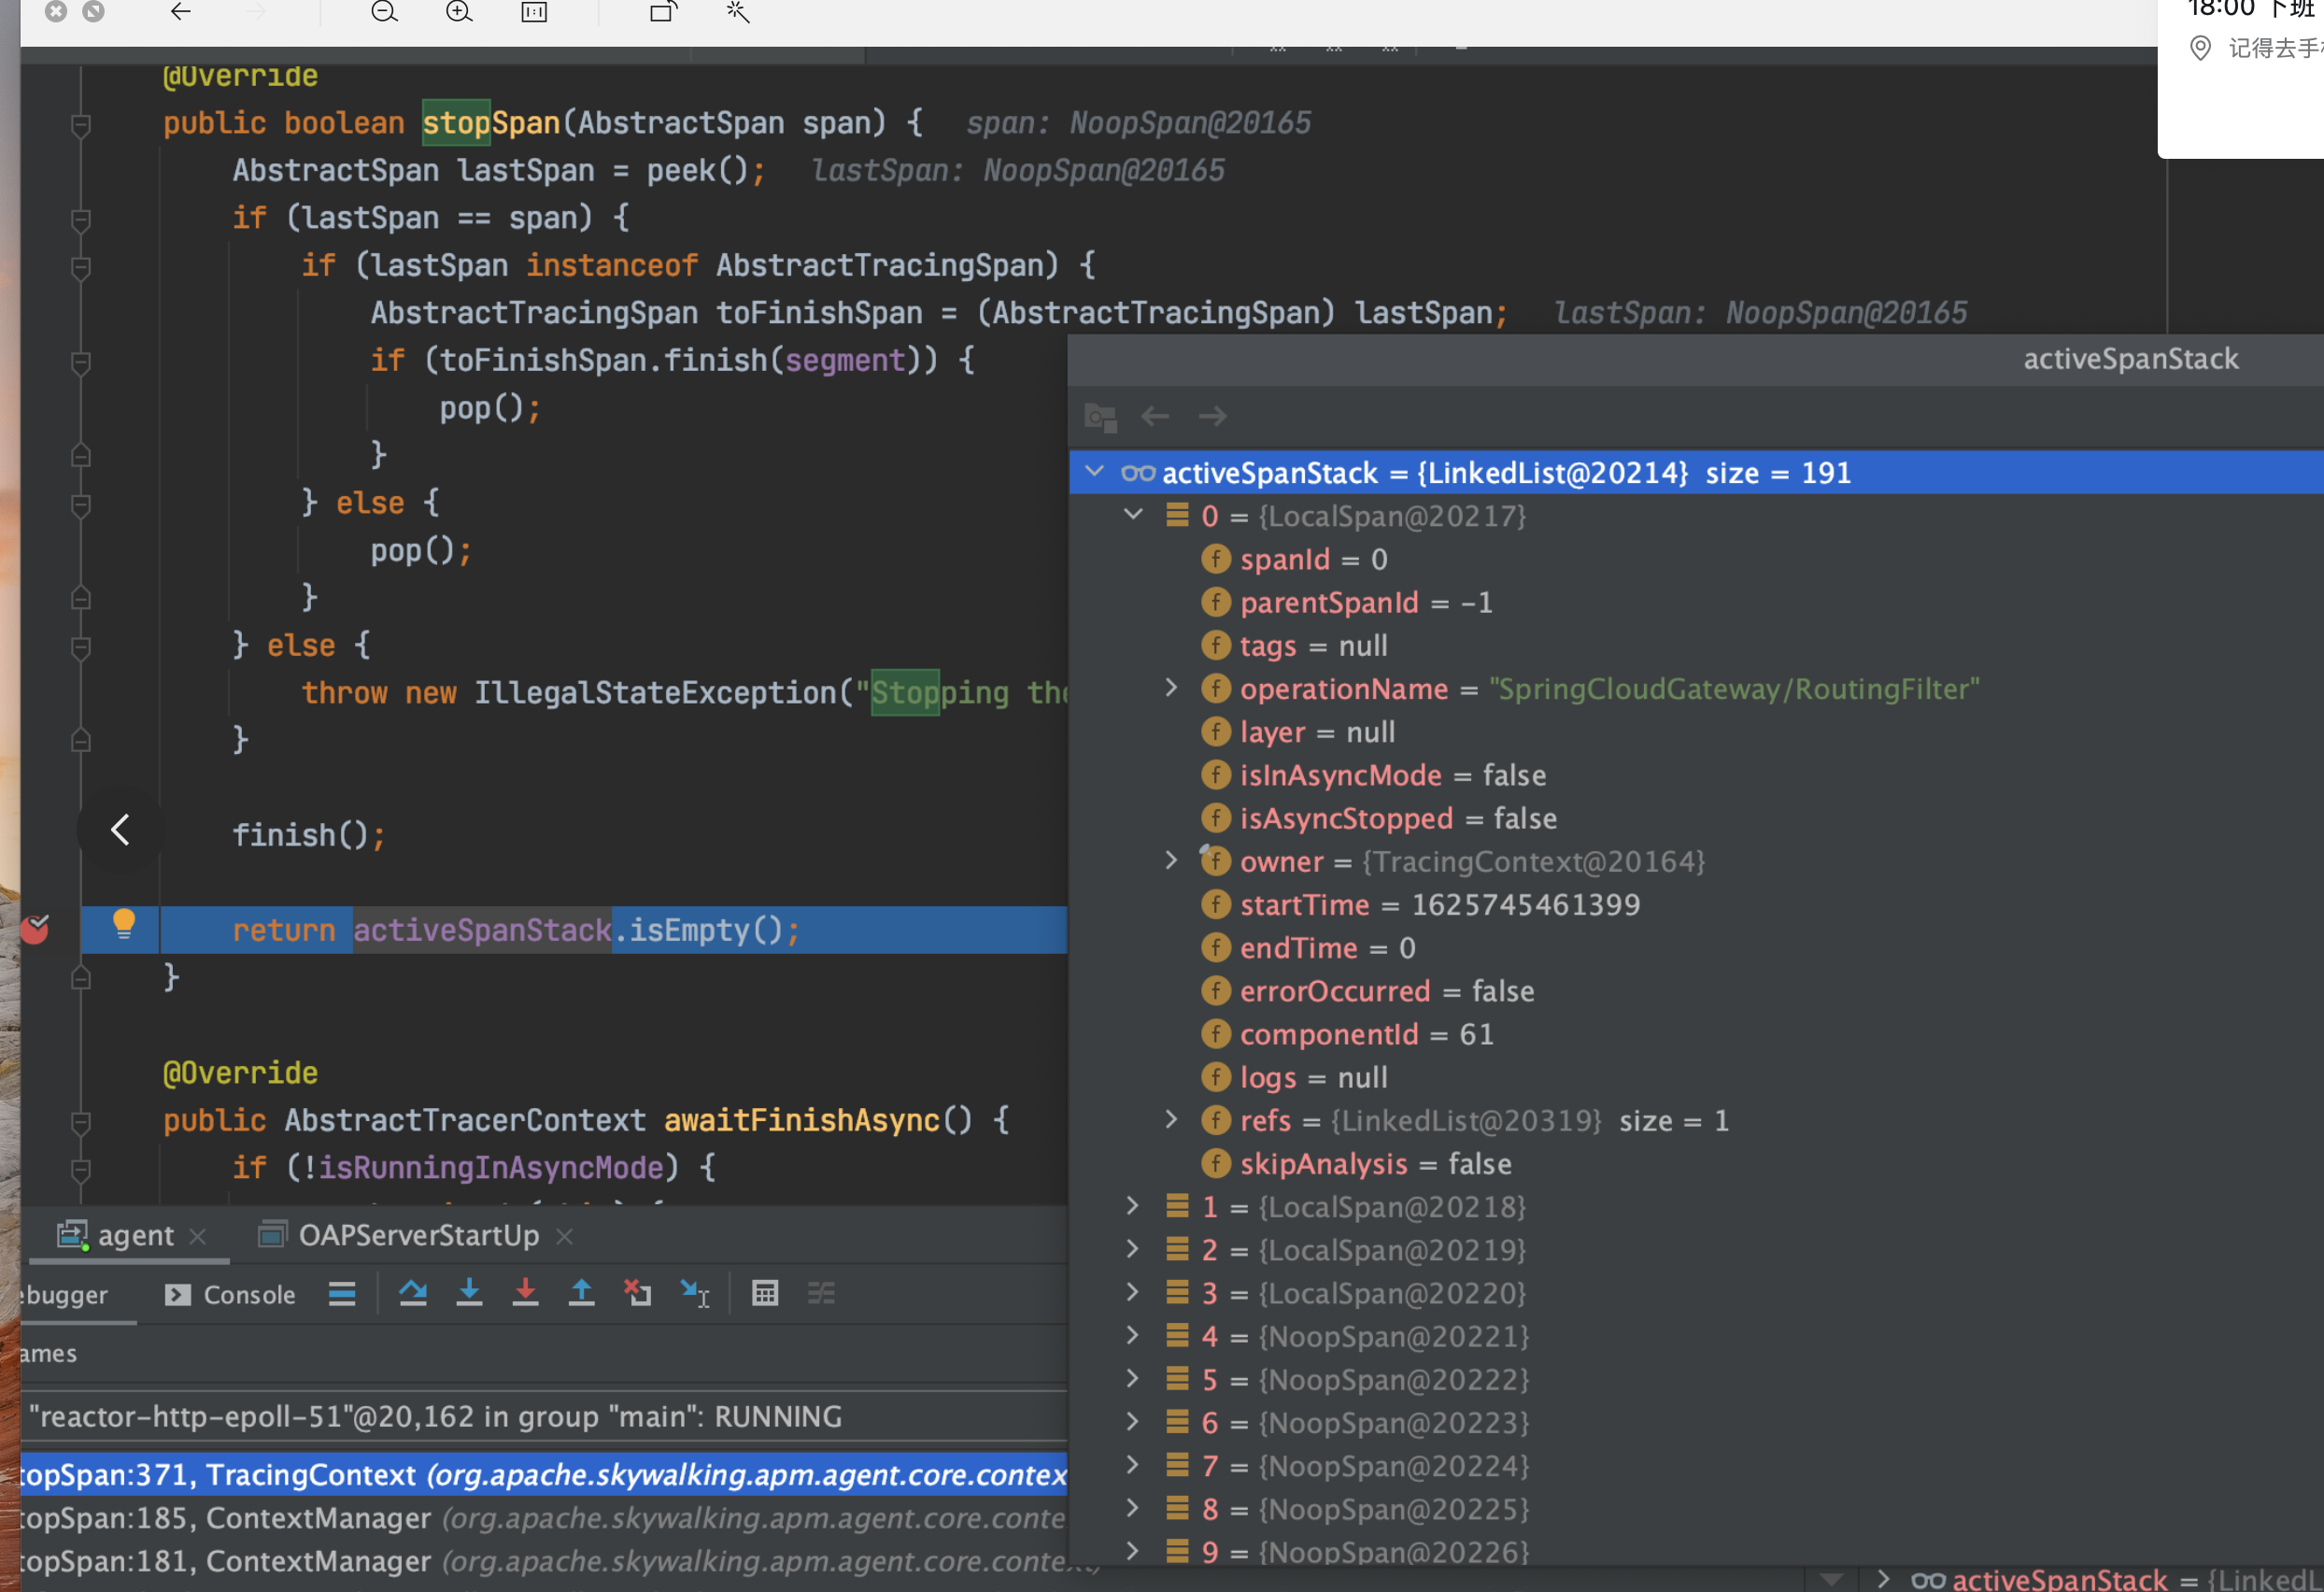Expand list item 4 NoopSpan@20221
This screenshot has width=2324, height=1592.
[1132, 1336]
